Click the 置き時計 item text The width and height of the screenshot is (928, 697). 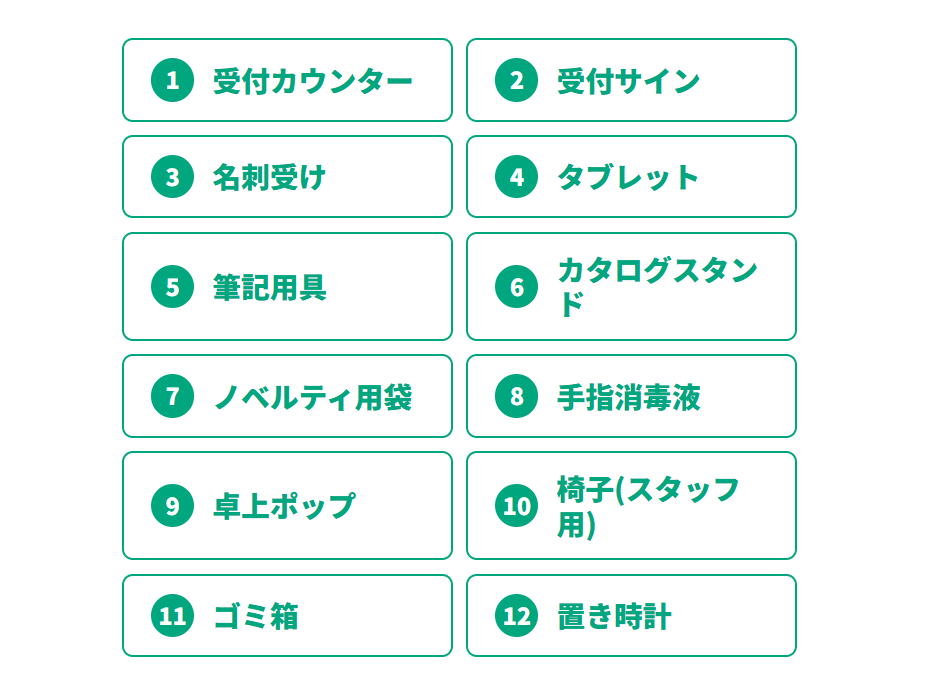pyautogui.click(x=613, y=616)
